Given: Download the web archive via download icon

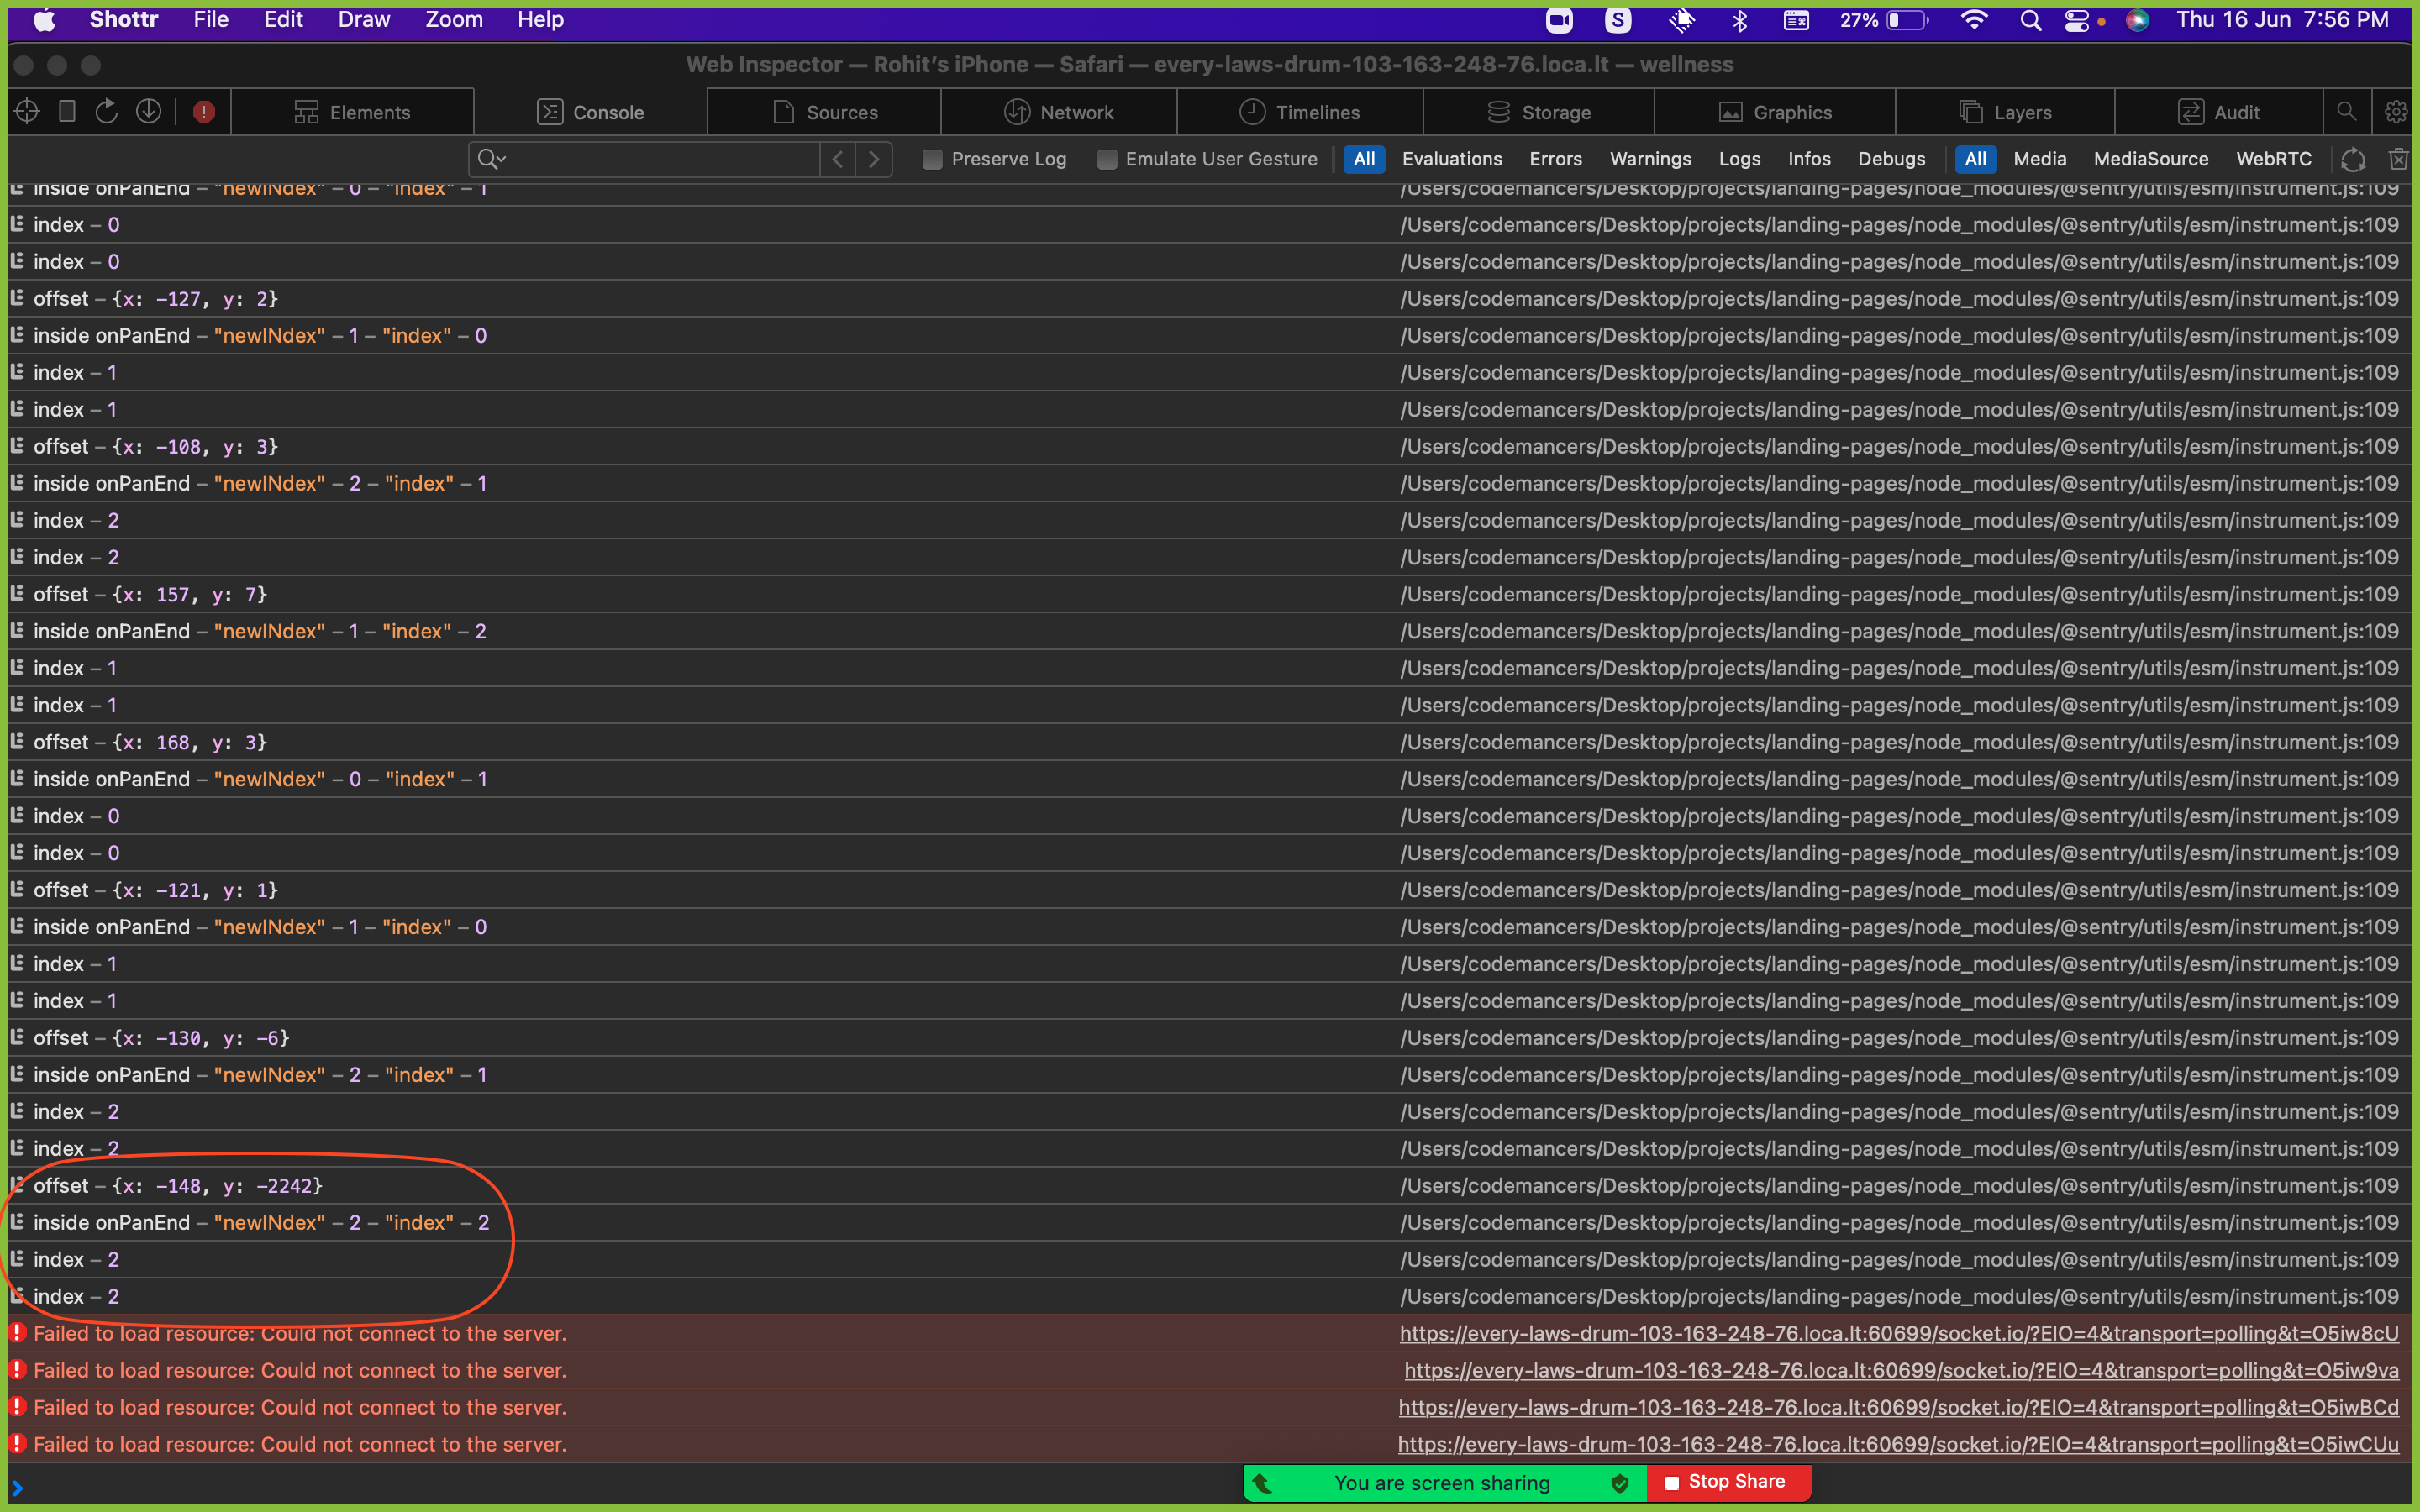Looking at the screenshot, I should pyautogui.click(x=149, y=111).
